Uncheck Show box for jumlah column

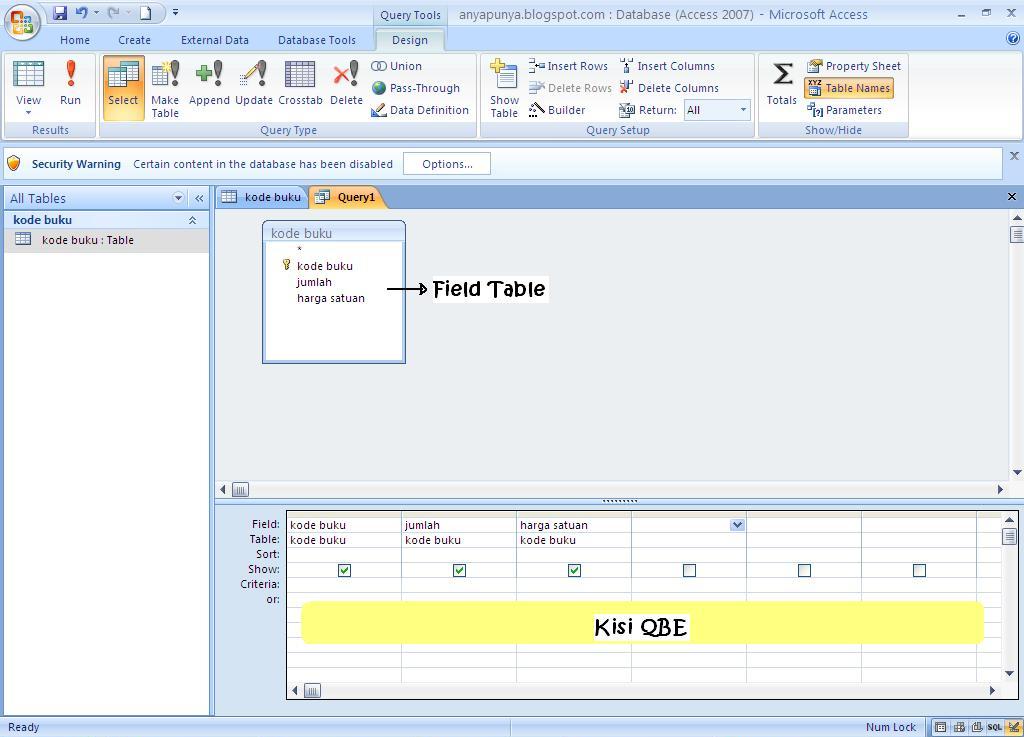pyautogui.click(x=459, y=571)
